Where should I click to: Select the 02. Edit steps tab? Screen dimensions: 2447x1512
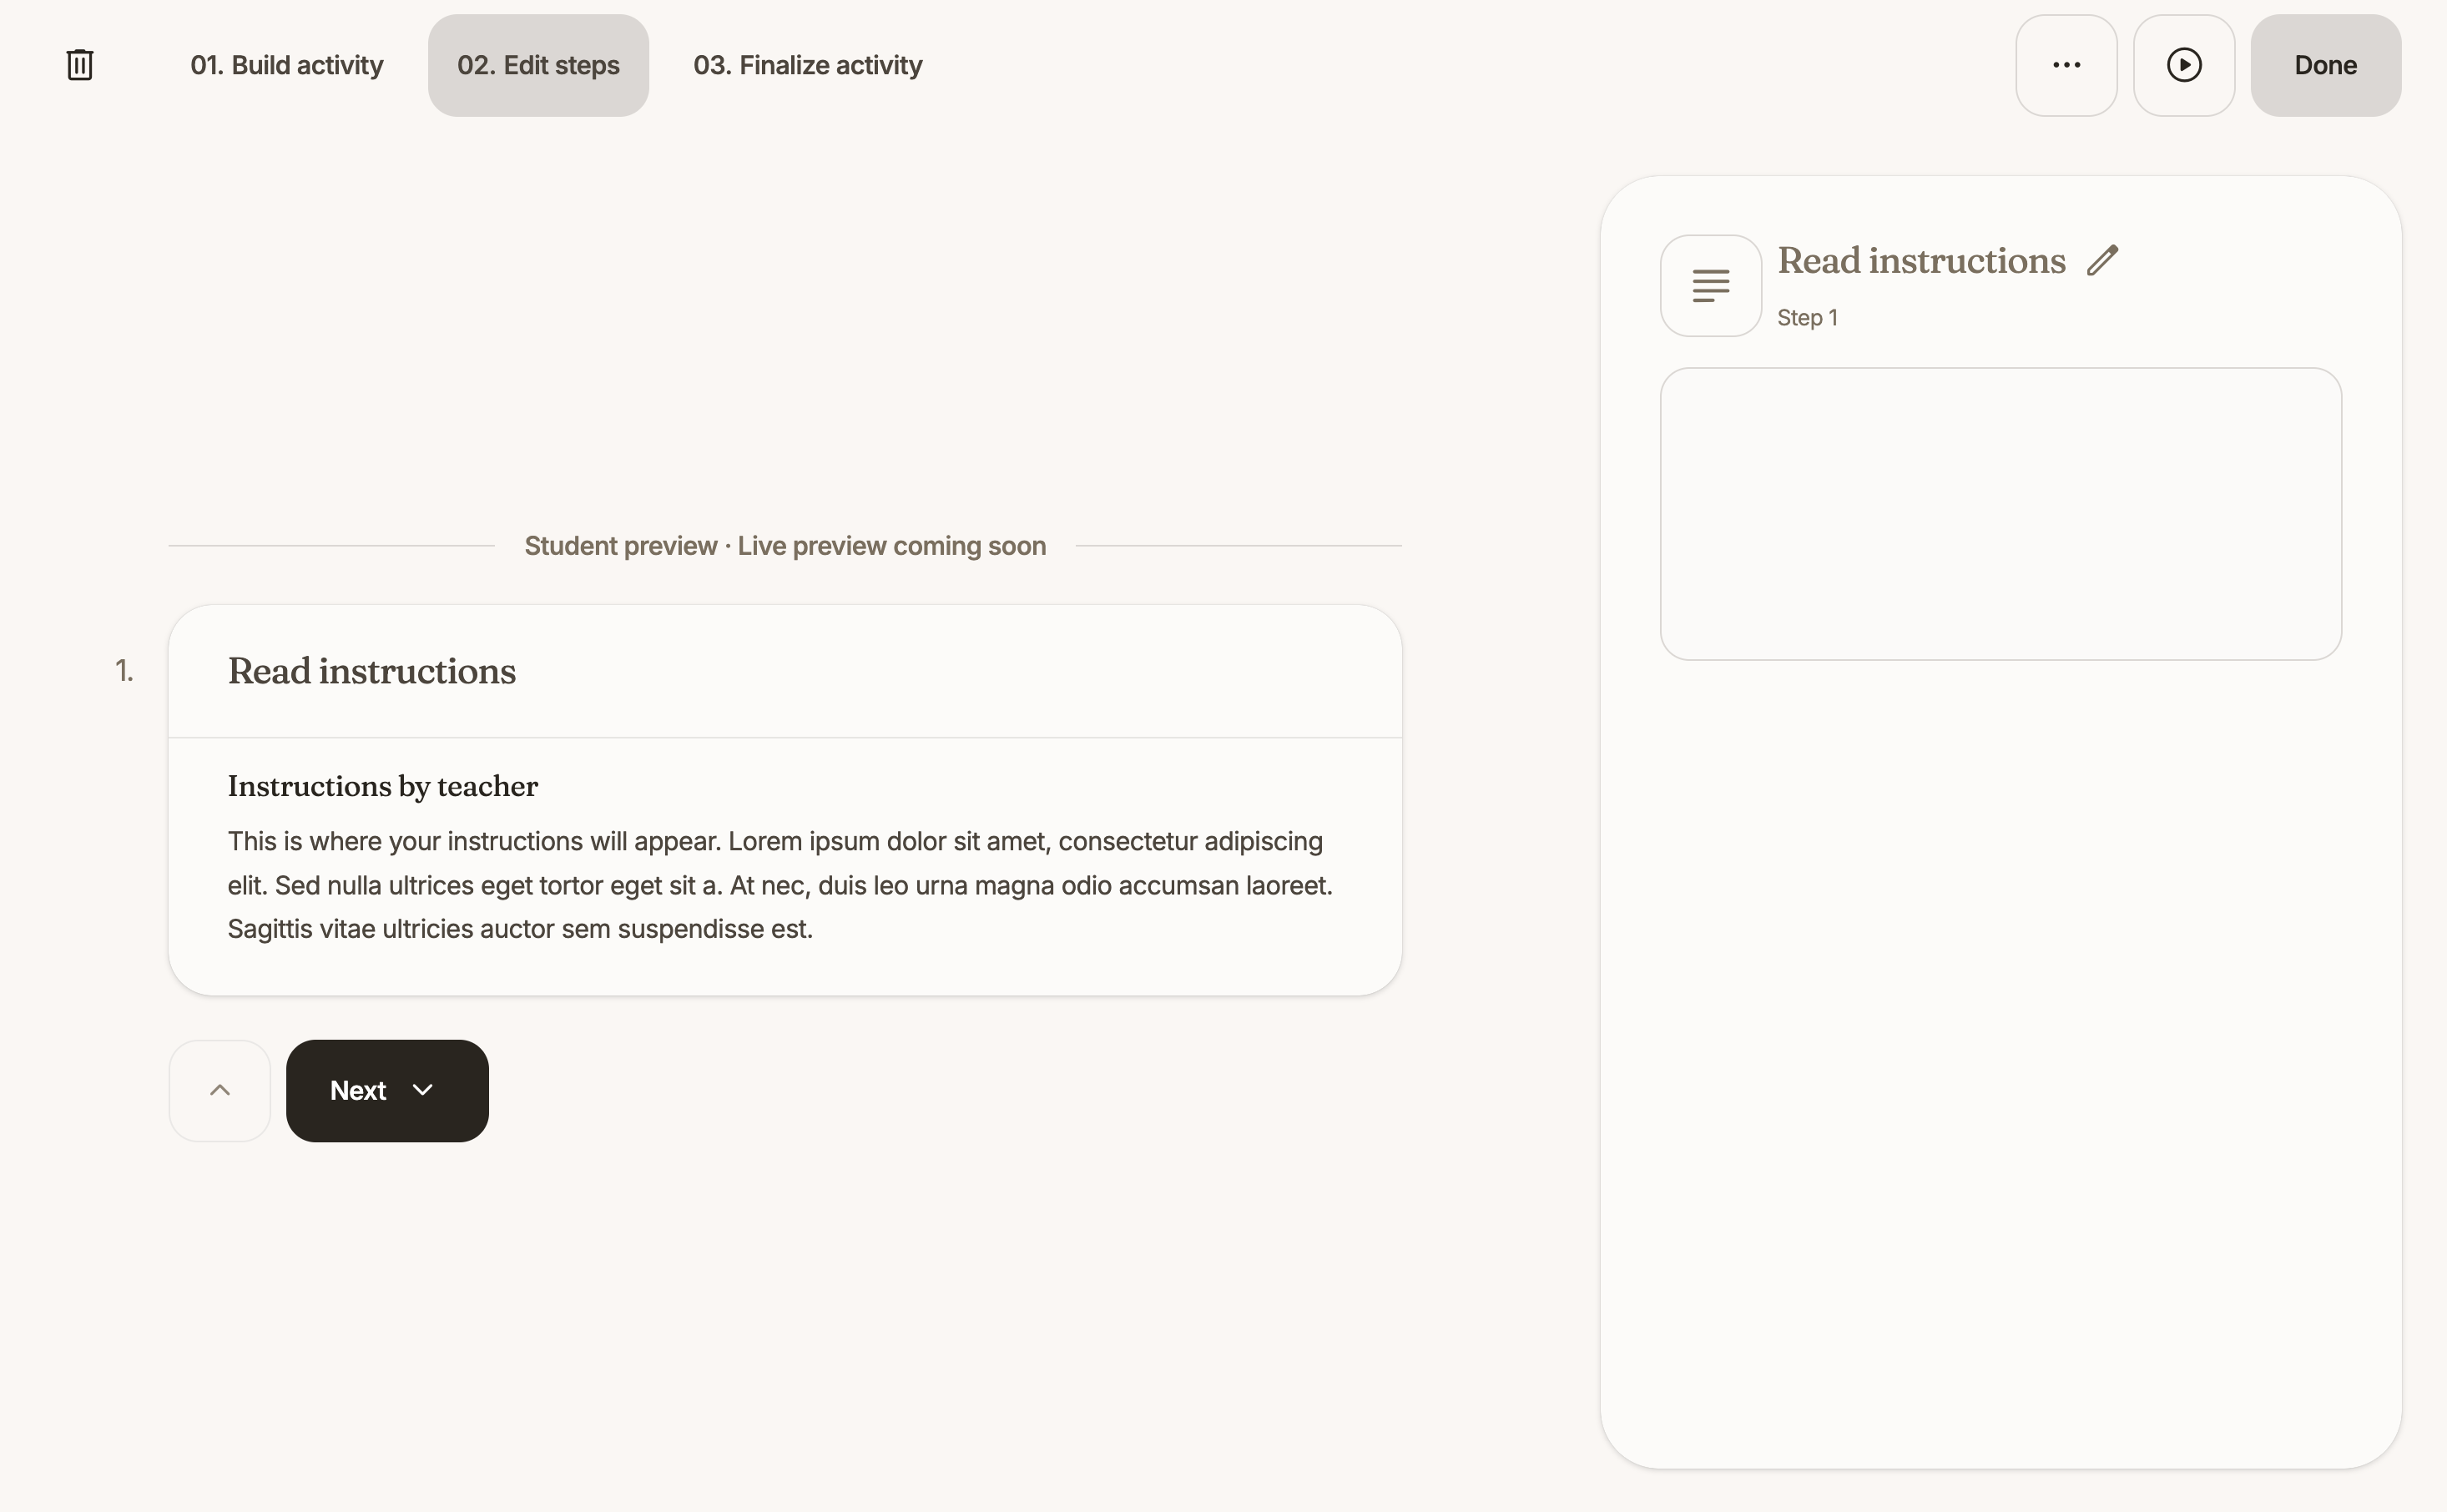point(538,65)
